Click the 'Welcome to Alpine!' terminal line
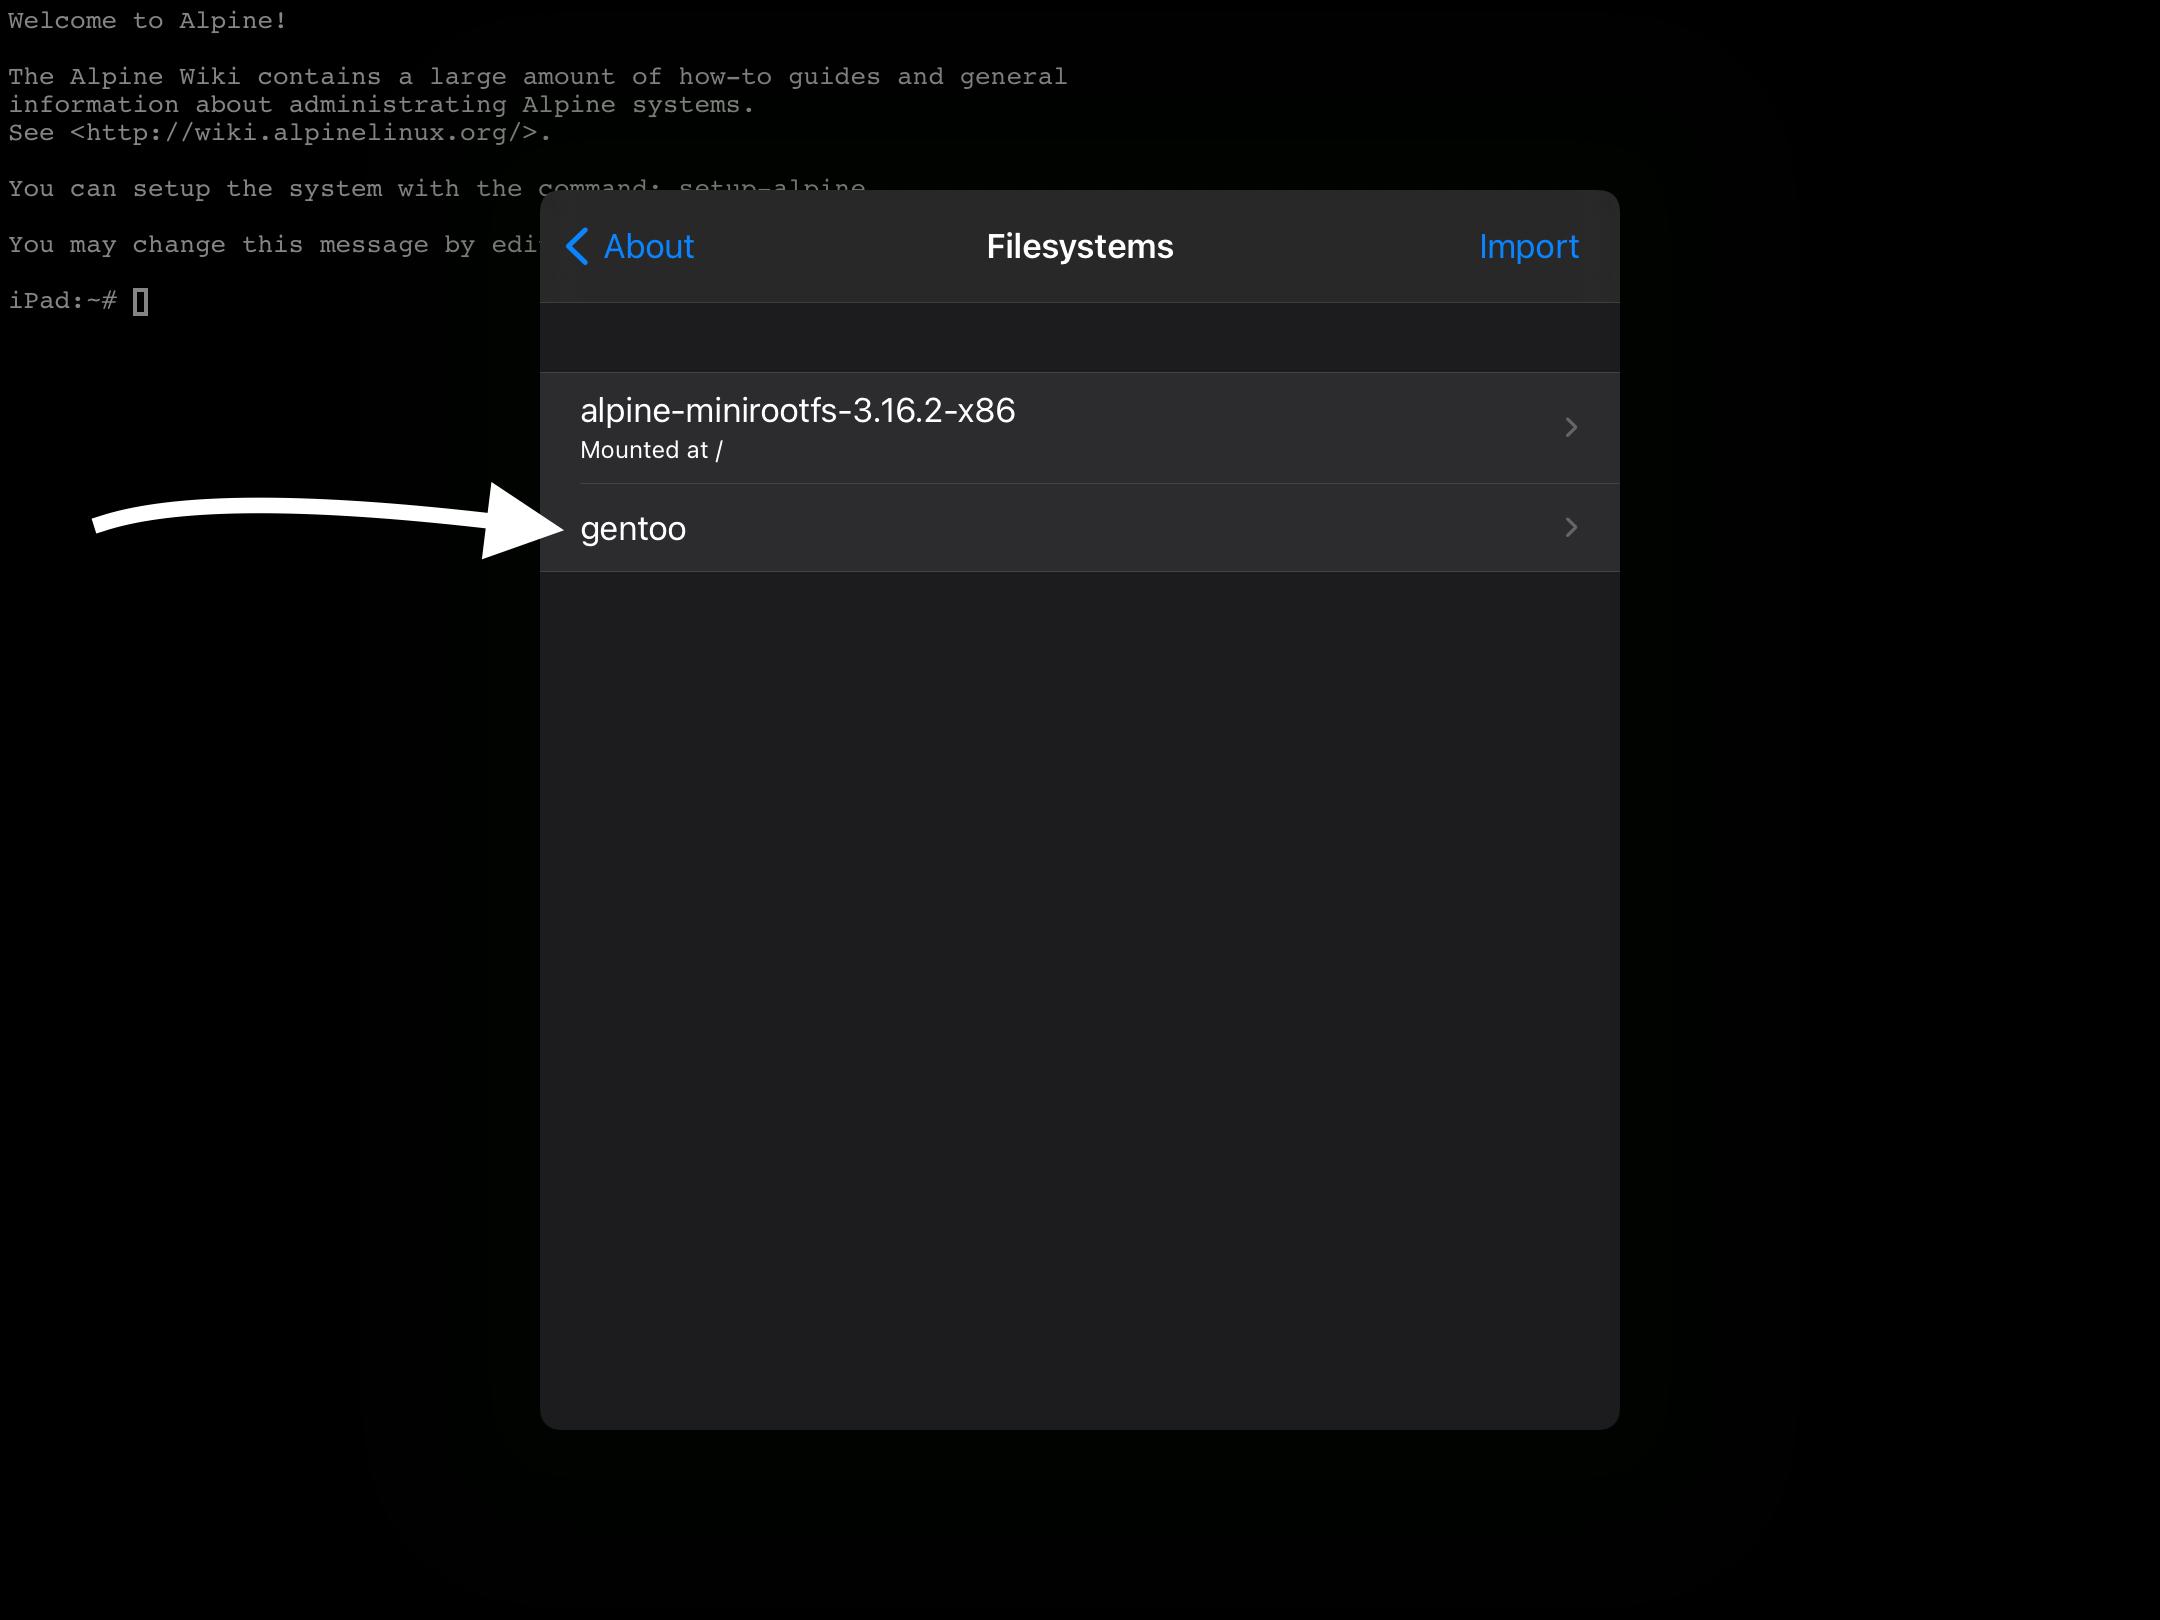2160x1620 pixels. [x=148, y=21]
